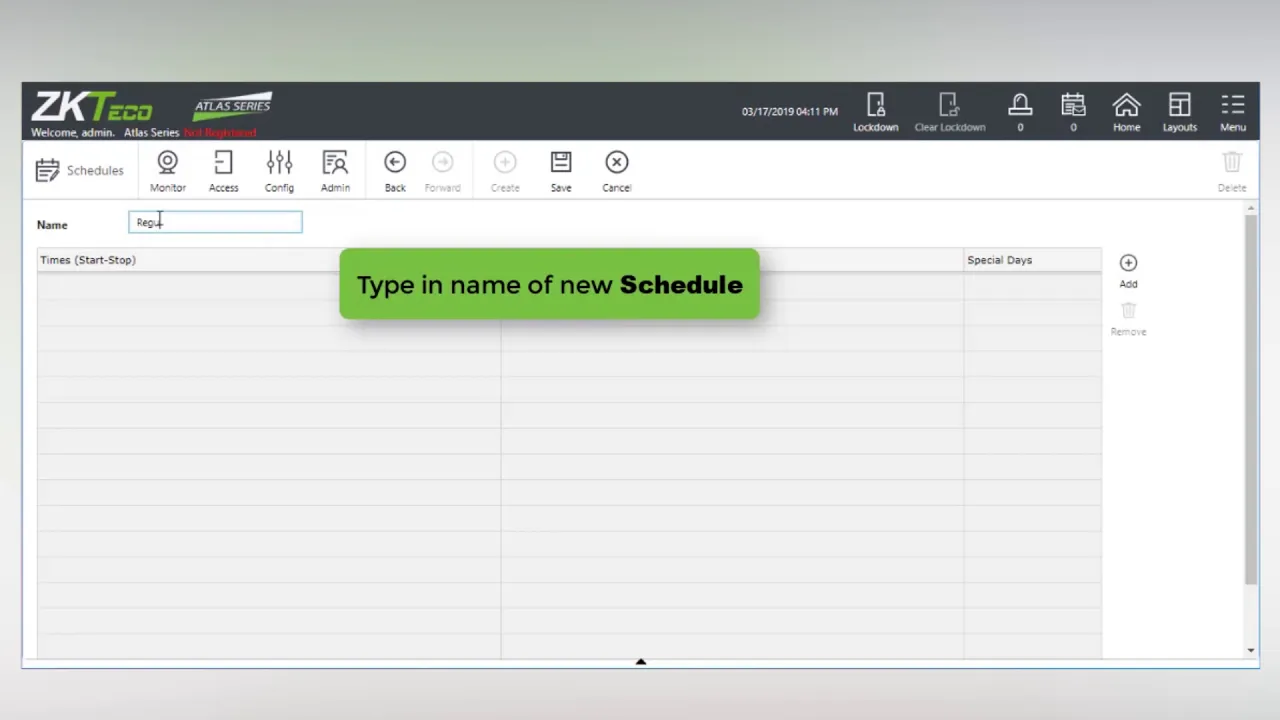
Task: Cancel schedule editing
Action: [x=616, y=170]
